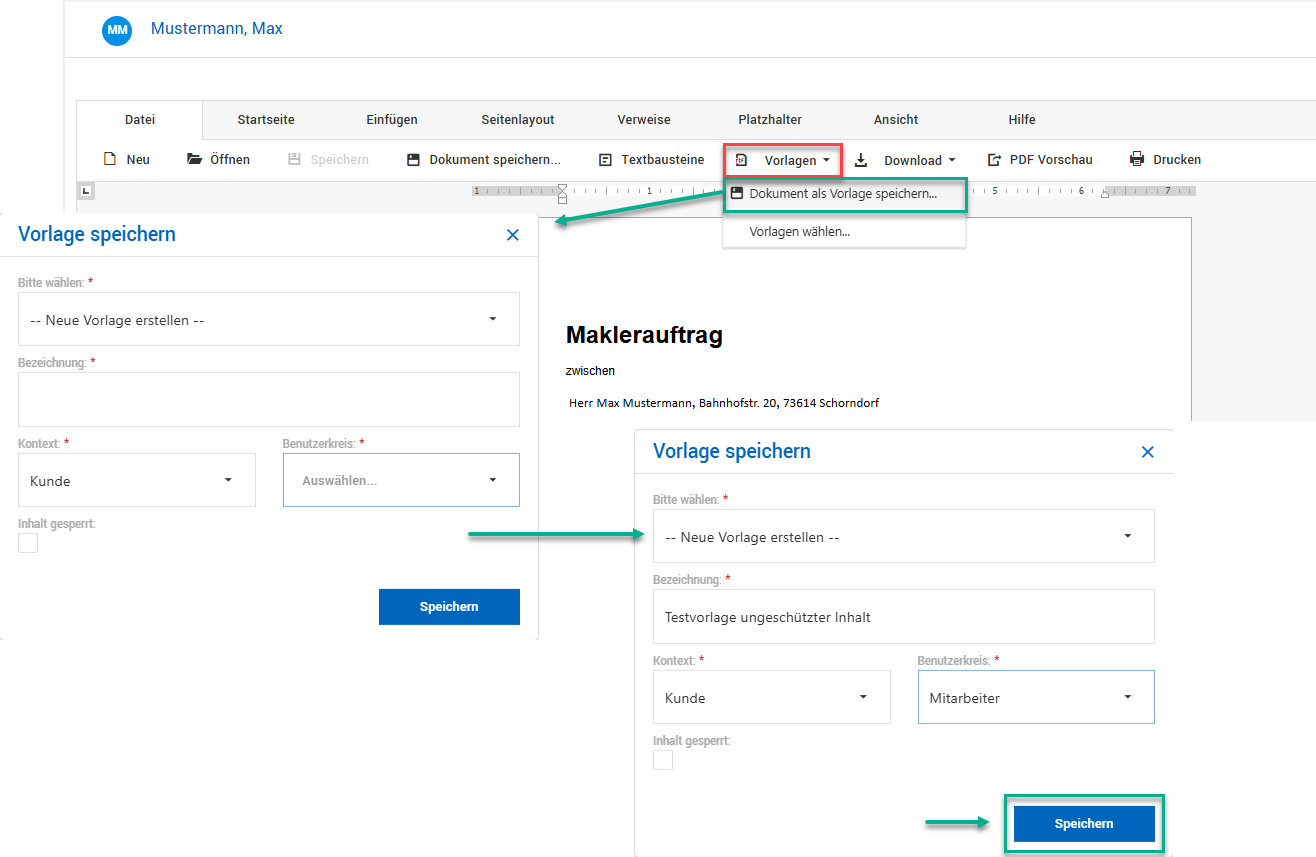Click empty Bezeichnung field in left dialog
Screen dimensions: 1316x857
click(269, 400)
